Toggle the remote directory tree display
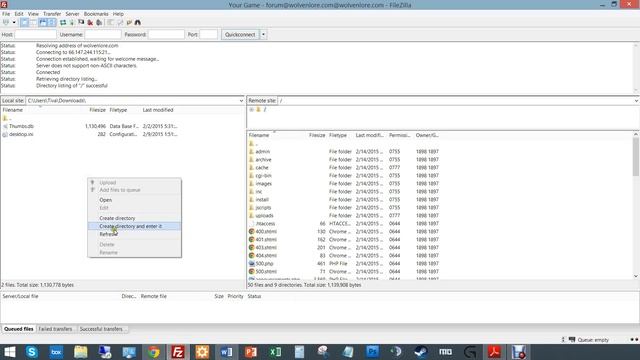 coord(43,22)
